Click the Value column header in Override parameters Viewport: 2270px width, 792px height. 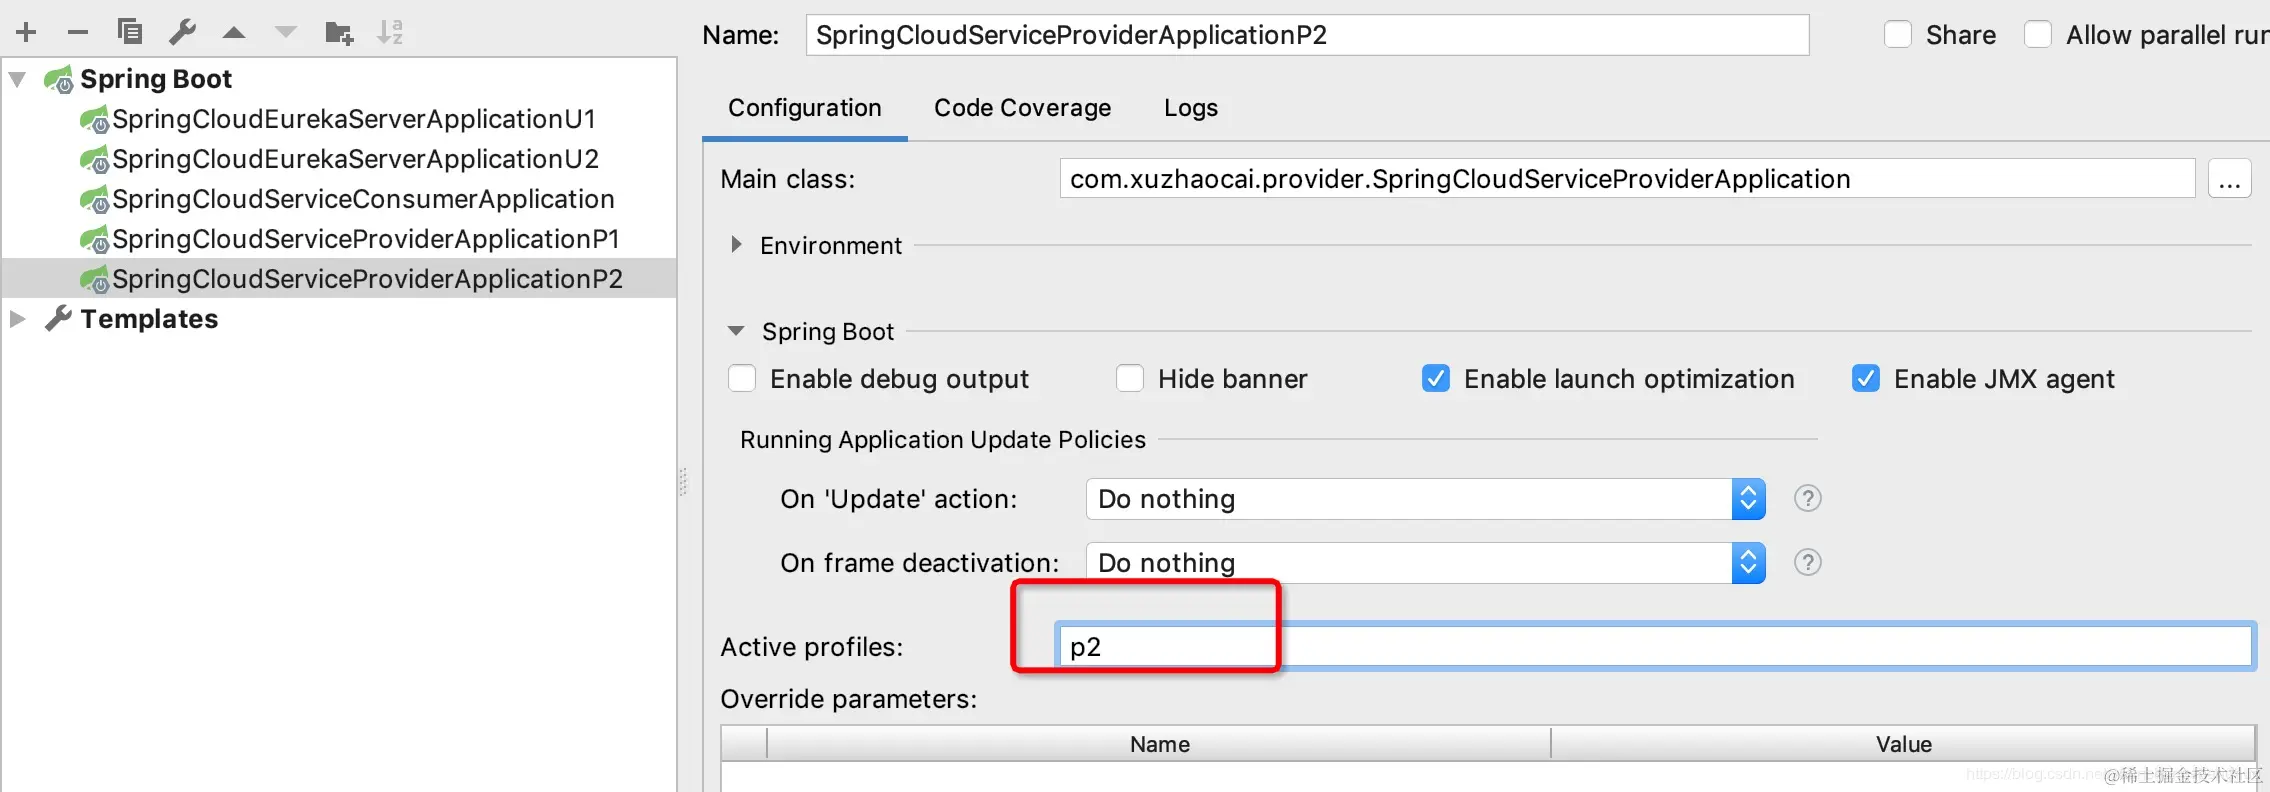1903,744
